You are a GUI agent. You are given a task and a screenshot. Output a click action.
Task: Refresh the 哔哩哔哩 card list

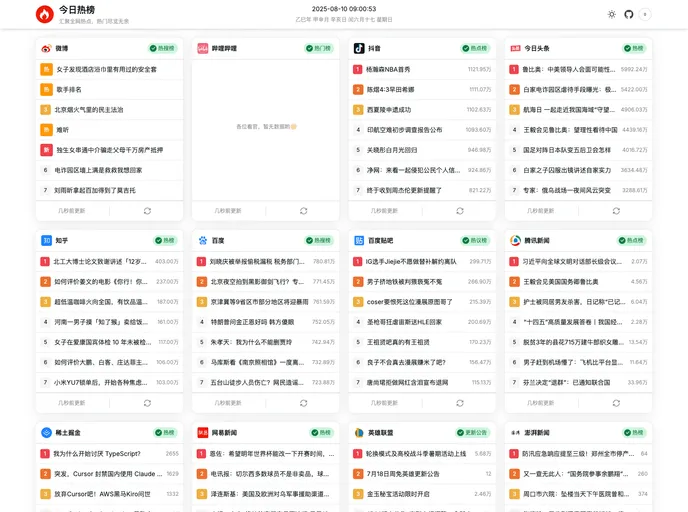[x=304, y=211]
